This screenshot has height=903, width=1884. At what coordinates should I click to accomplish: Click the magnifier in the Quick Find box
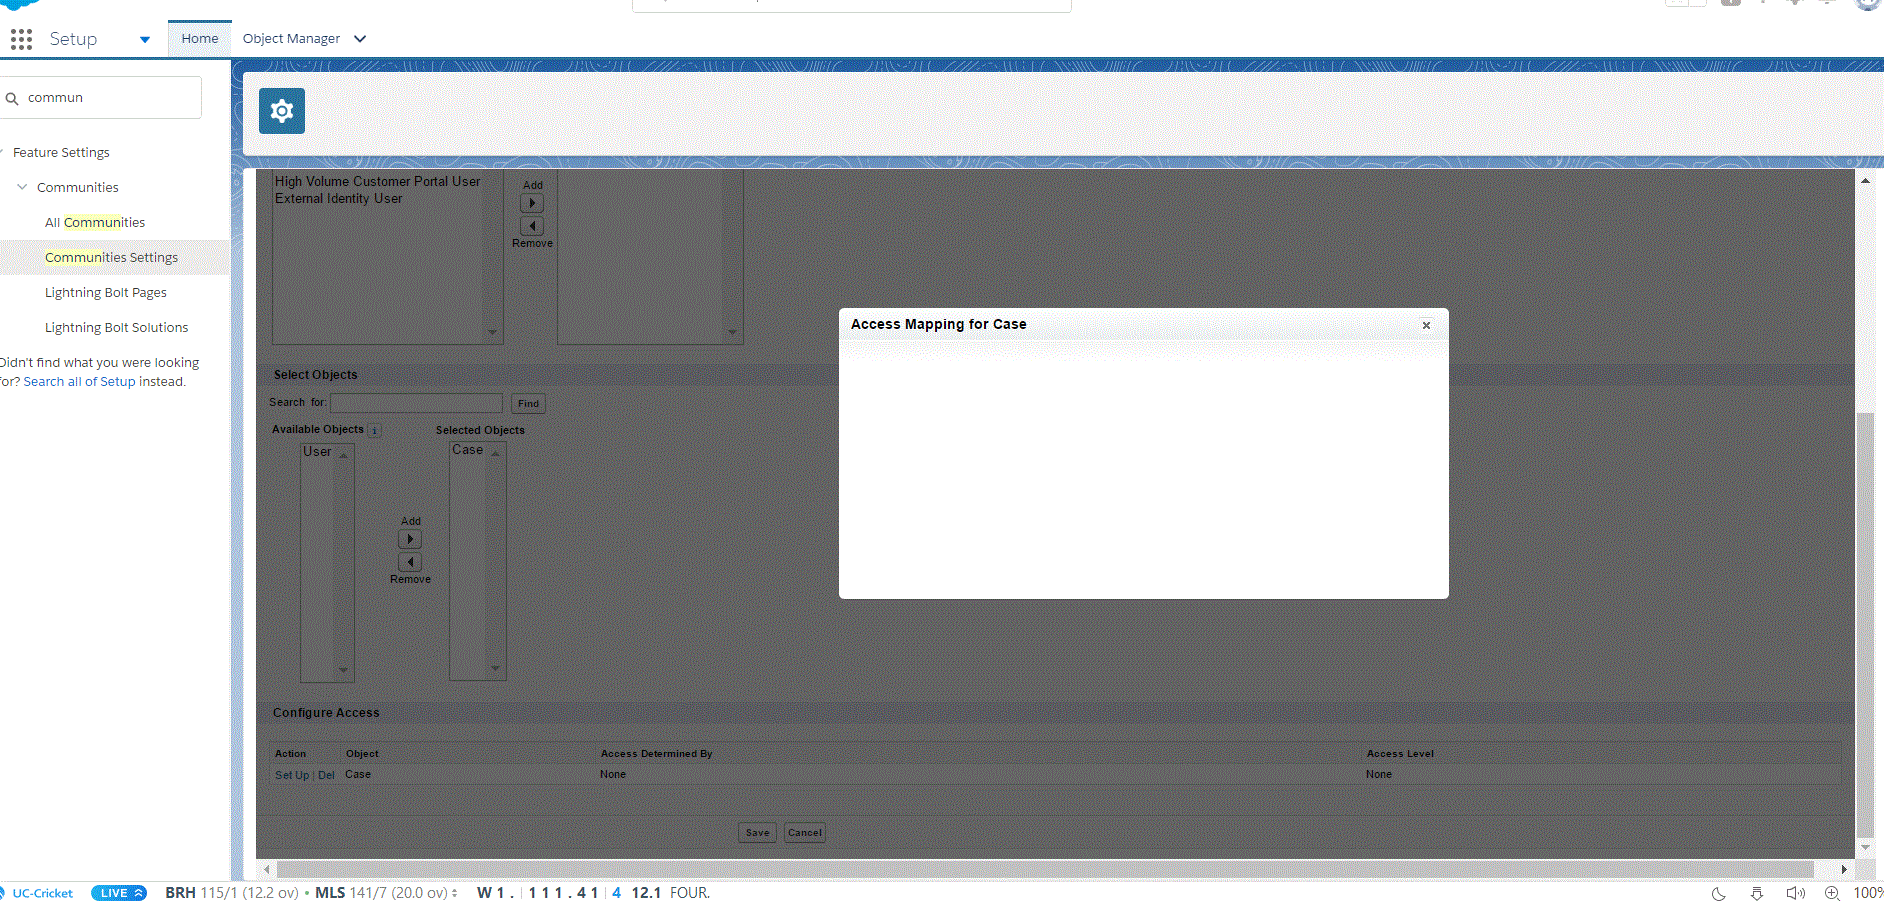point(13,97)
